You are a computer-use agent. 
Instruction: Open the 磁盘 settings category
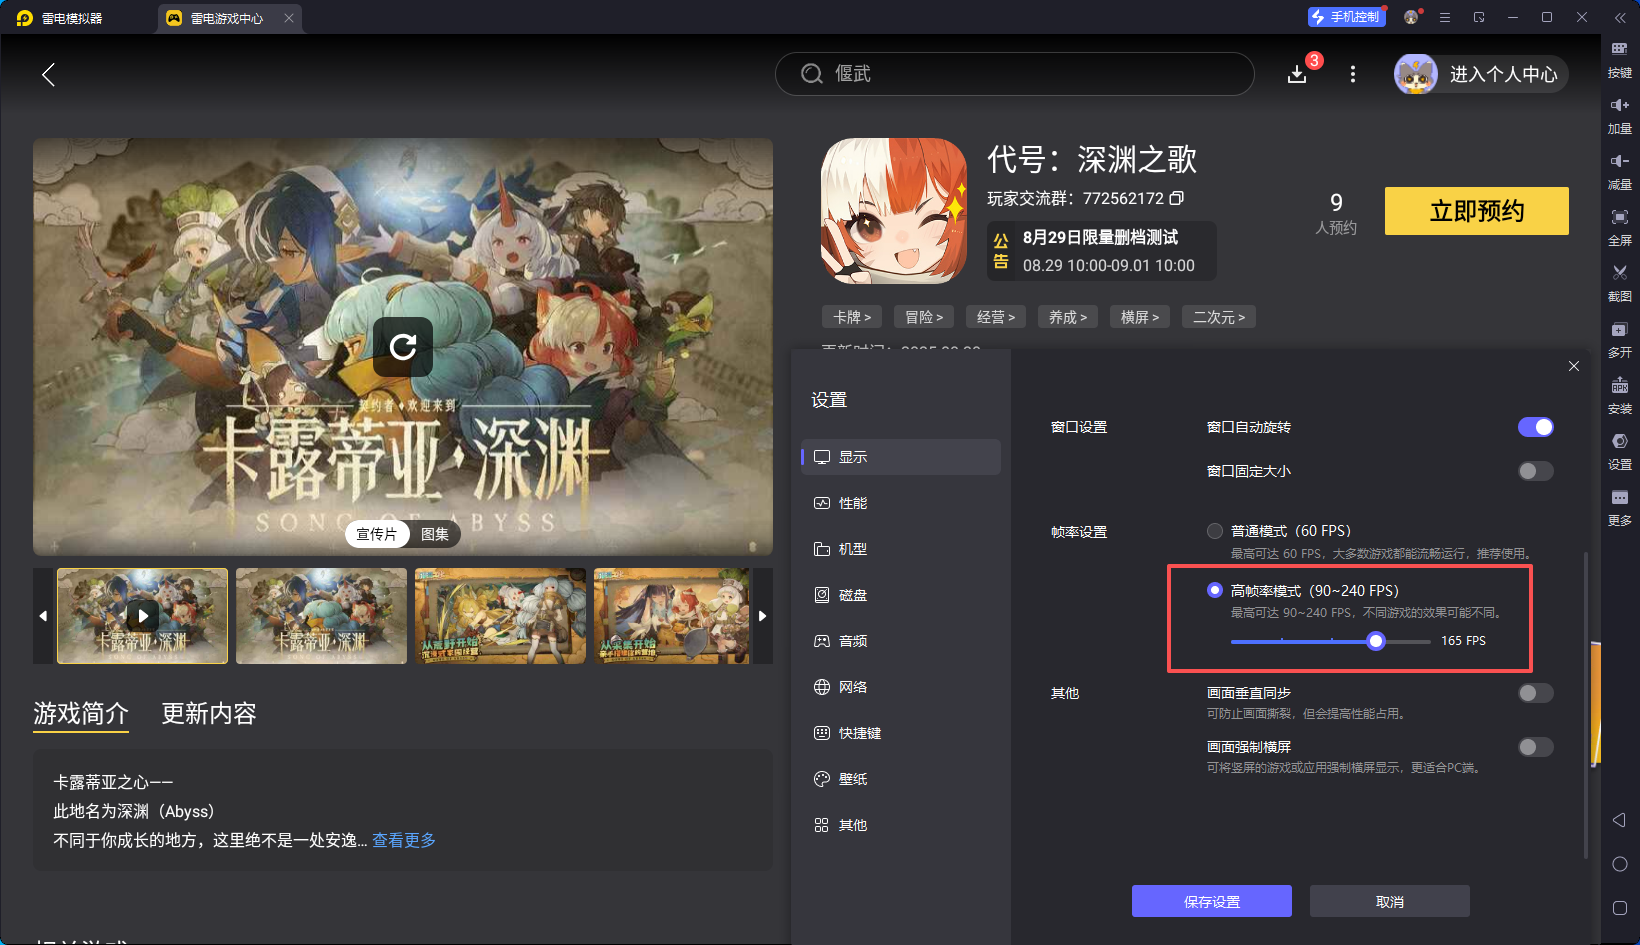pos(901,595)
